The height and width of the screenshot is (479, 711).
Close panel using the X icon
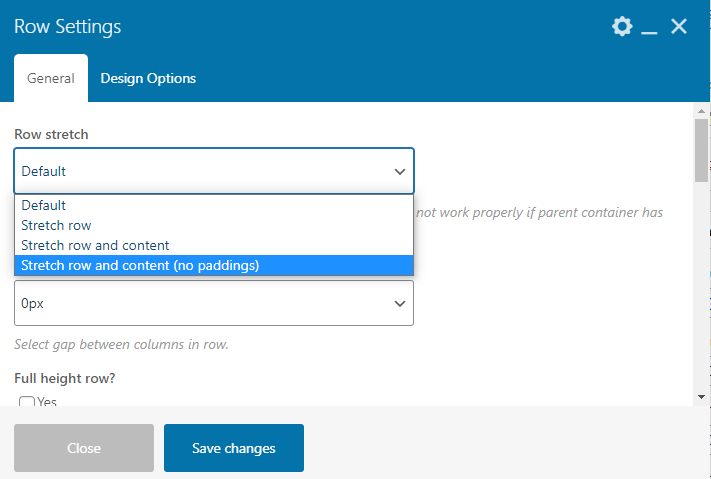click(679, 27)
